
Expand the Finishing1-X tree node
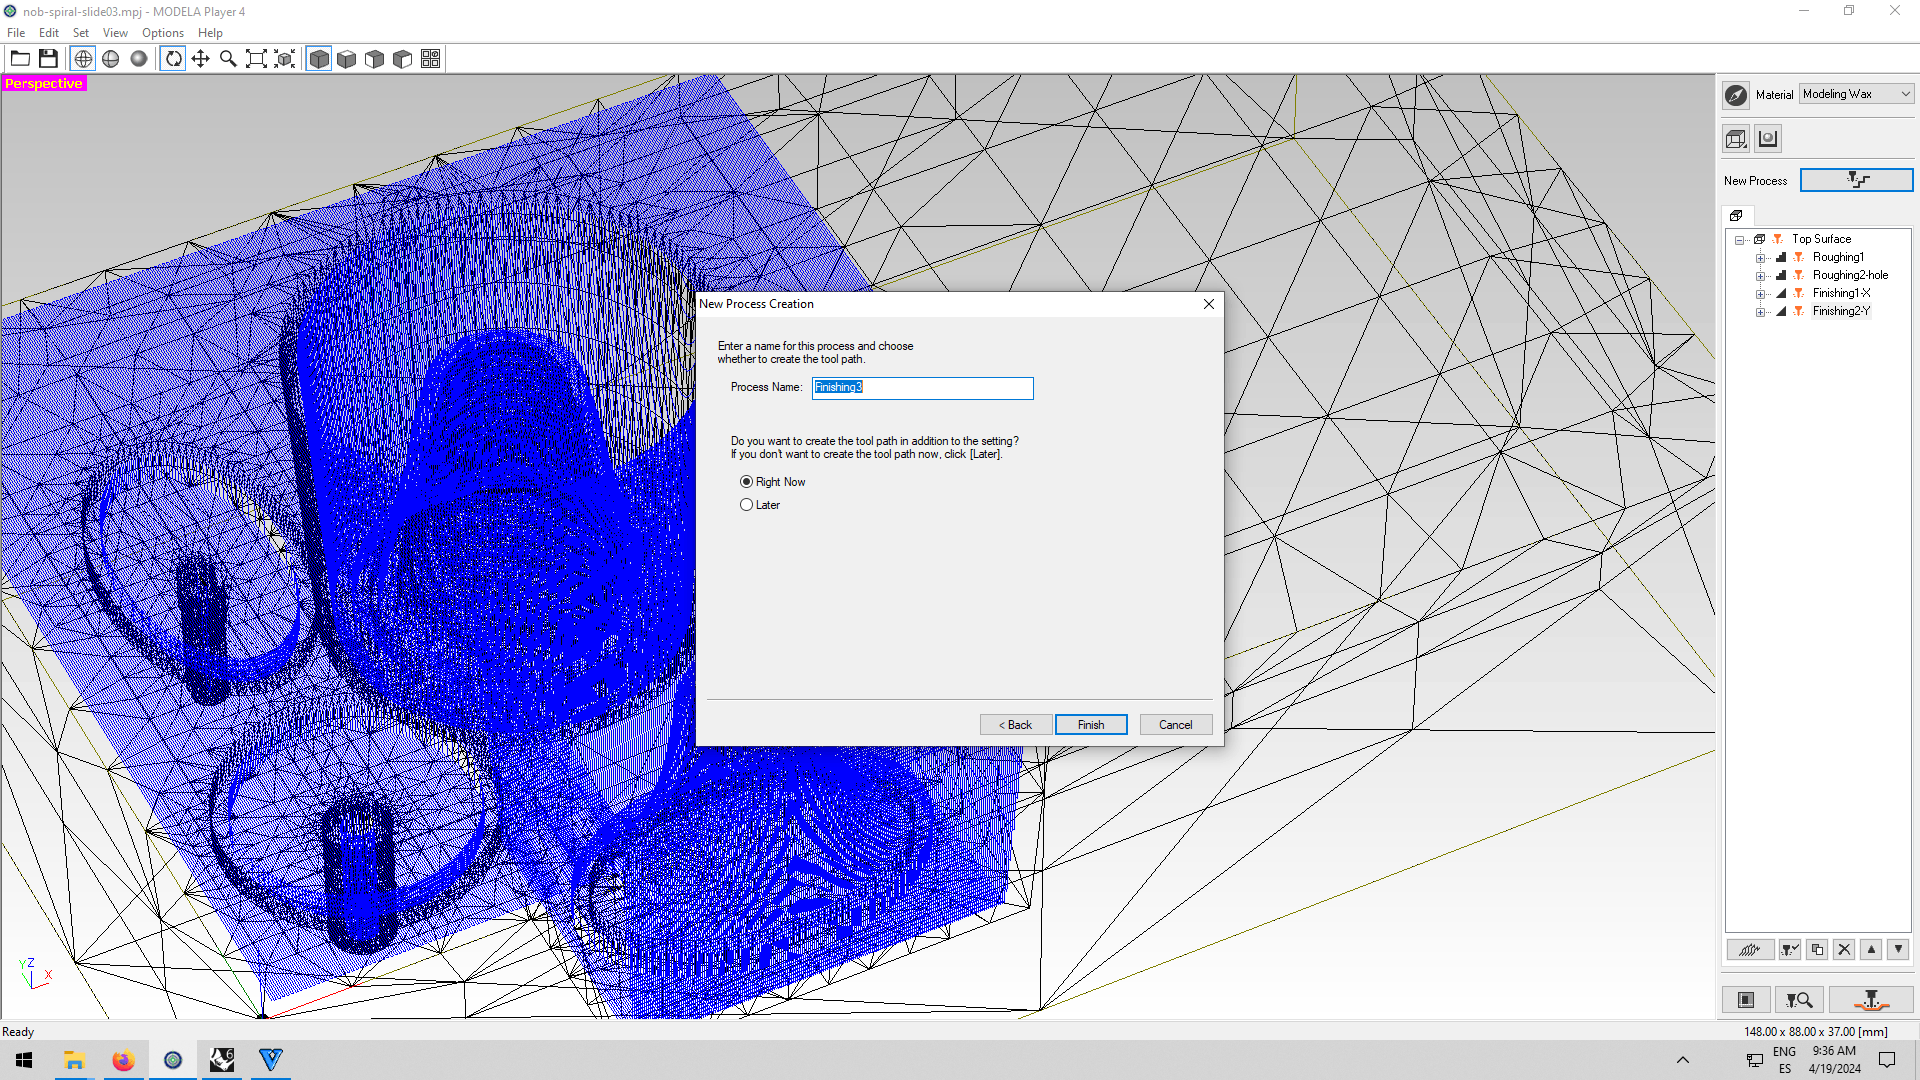click(1761, 294)
